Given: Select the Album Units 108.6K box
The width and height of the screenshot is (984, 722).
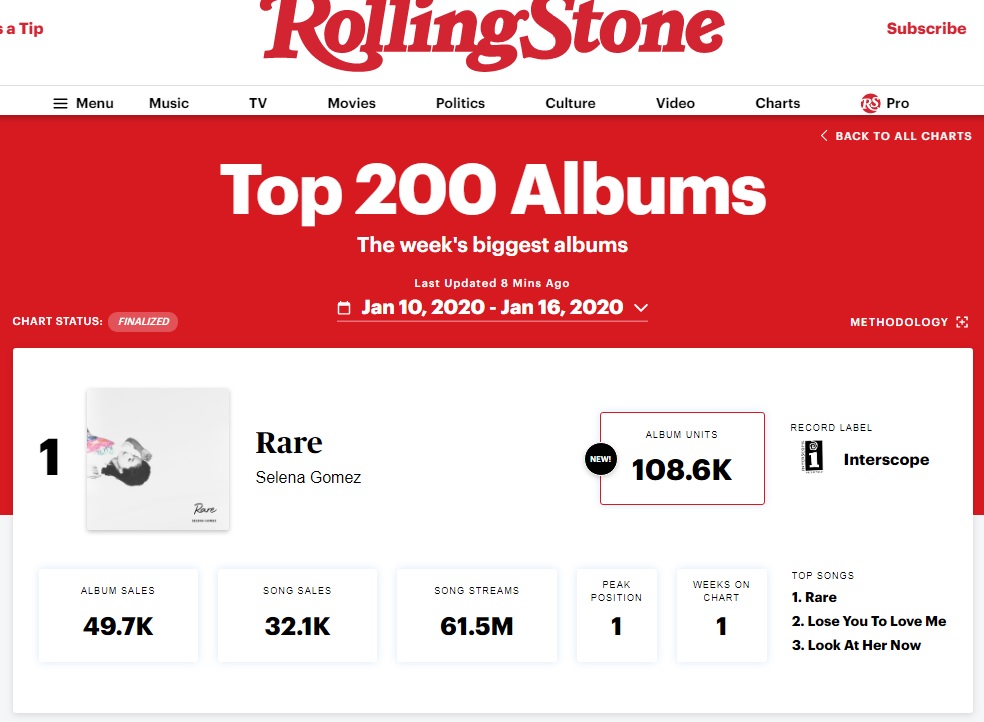Looking at the screenshot, I should [682, 459].
